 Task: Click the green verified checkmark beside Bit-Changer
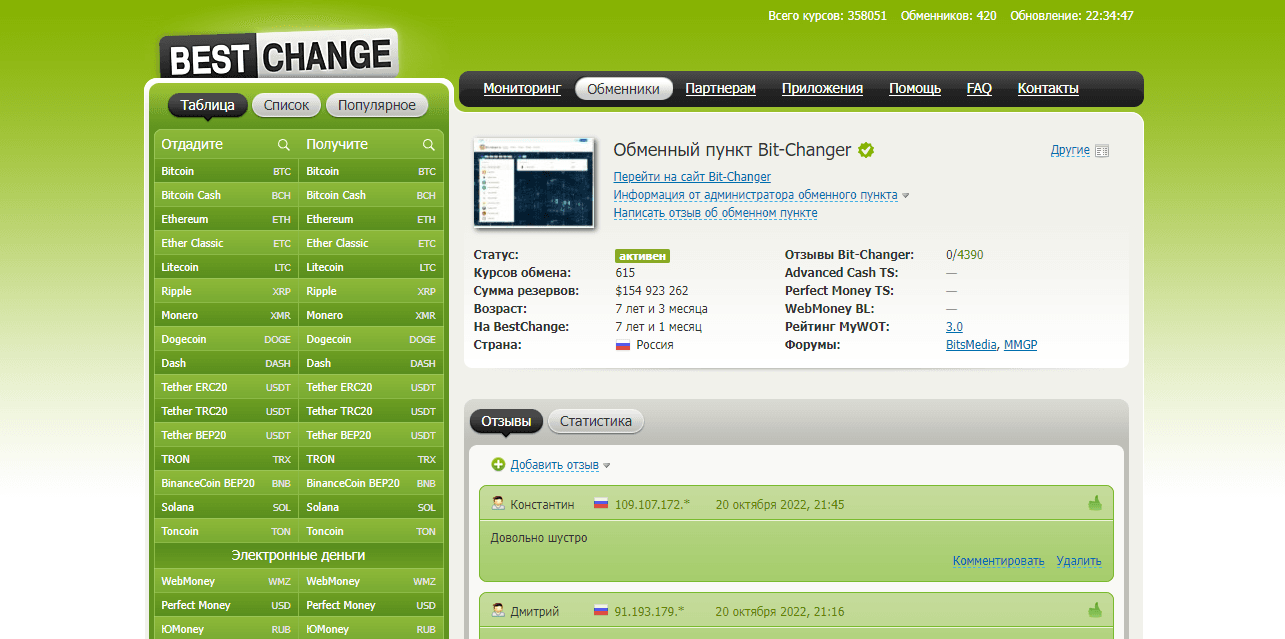tap(866, 150)
